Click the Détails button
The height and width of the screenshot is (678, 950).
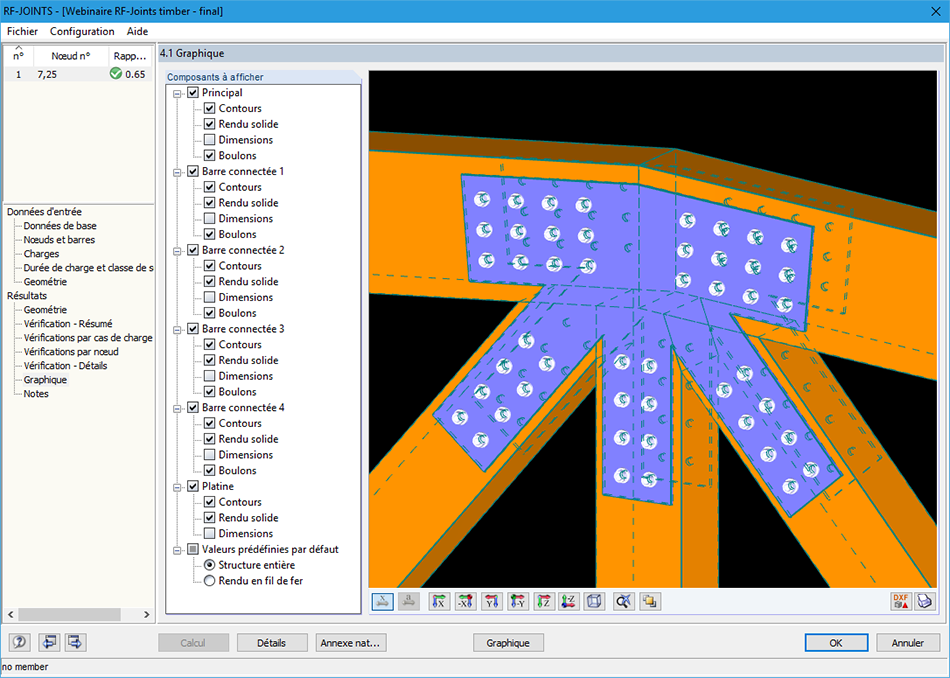tap(271, 643)
